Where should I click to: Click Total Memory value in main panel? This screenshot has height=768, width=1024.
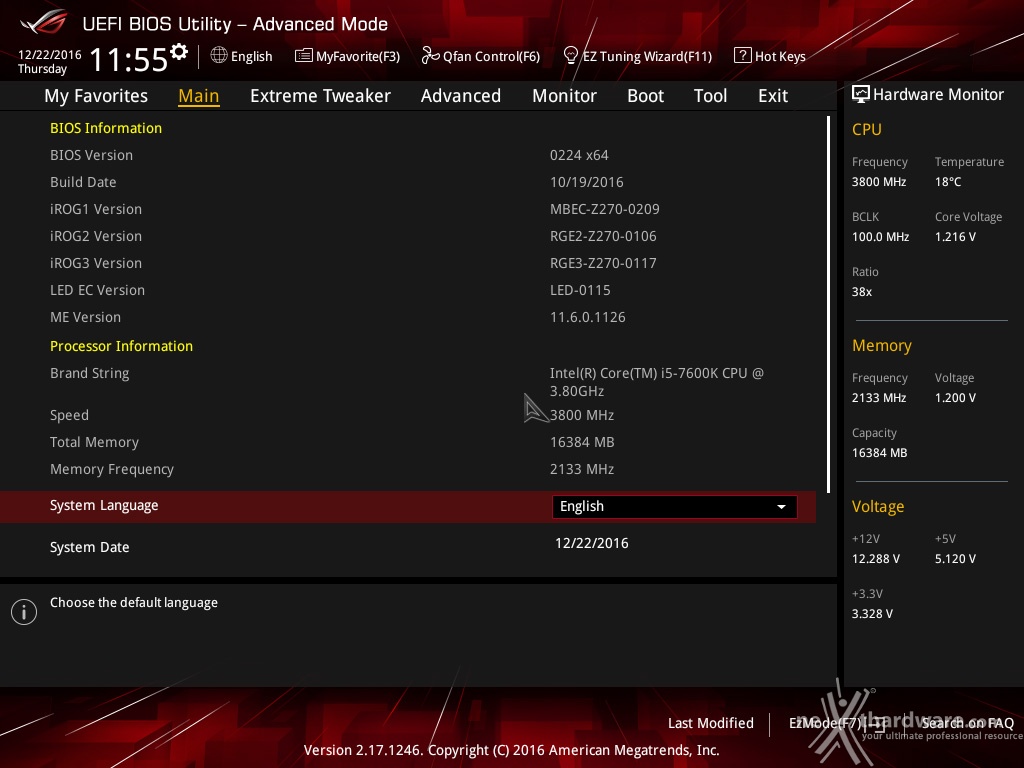(582, 442)
